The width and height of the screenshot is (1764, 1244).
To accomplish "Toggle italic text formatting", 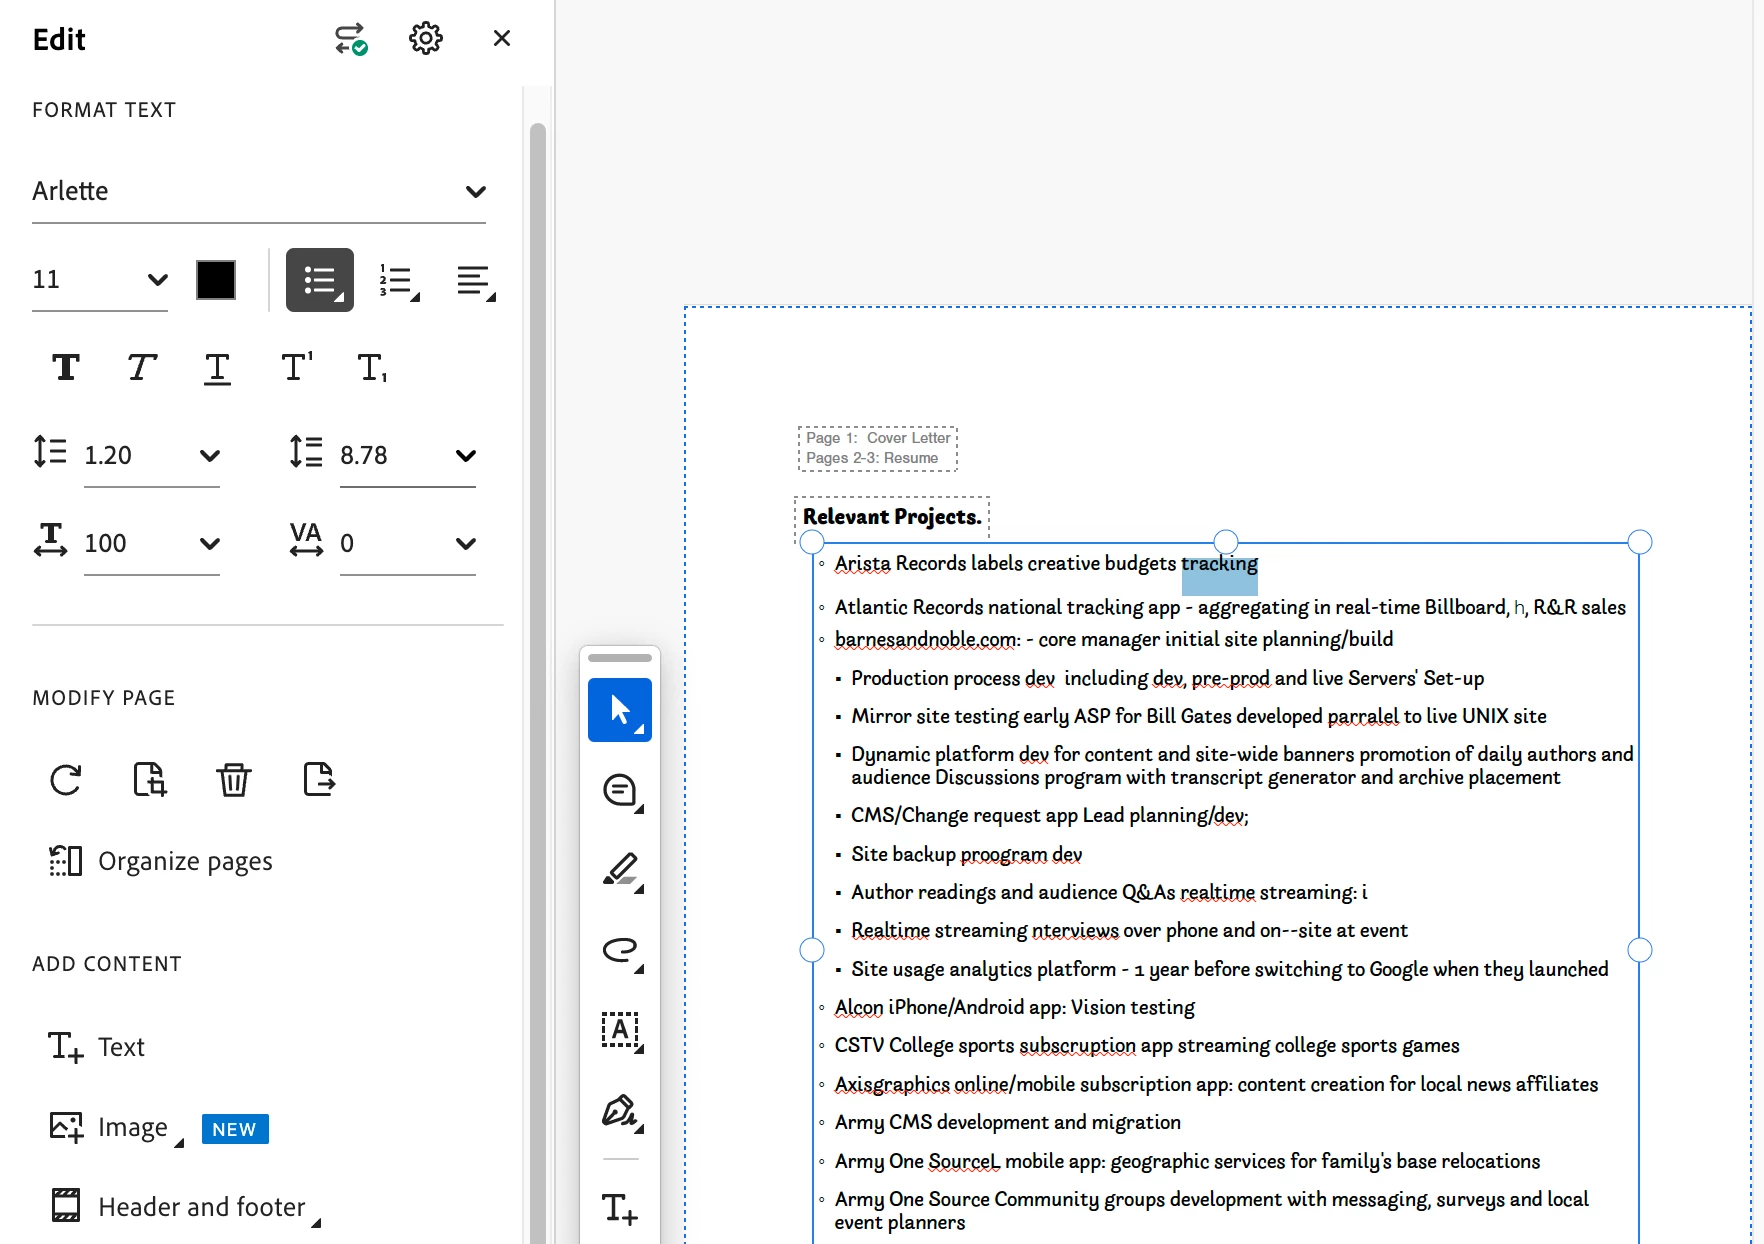I will tap(142, 368).
